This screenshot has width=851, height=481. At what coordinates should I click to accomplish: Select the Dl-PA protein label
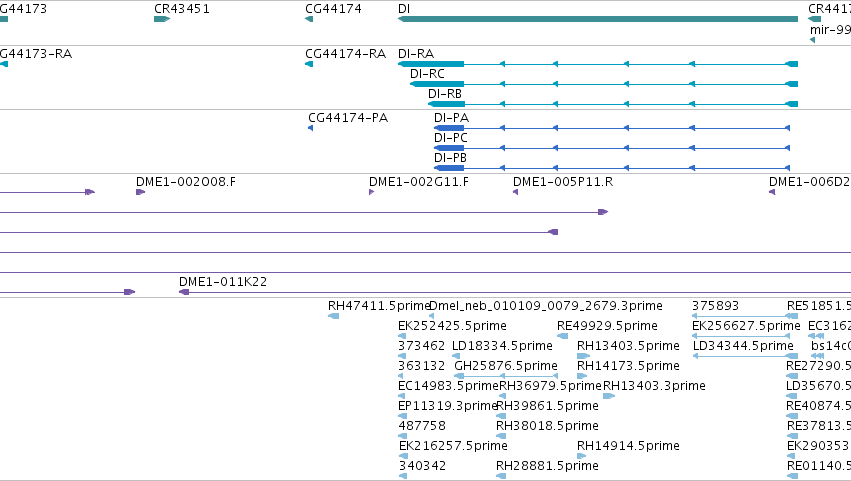coord(452,118)
